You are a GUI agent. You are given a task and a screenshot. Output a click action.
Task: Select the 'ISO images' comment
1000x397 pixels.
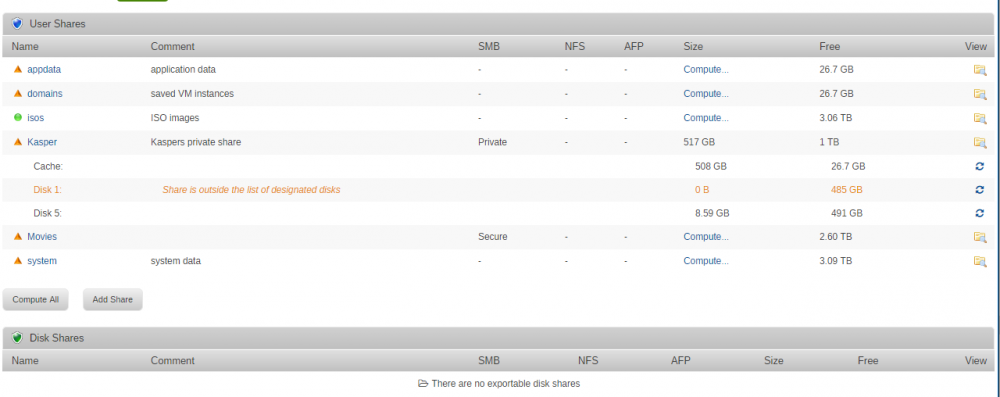point(175,118)
